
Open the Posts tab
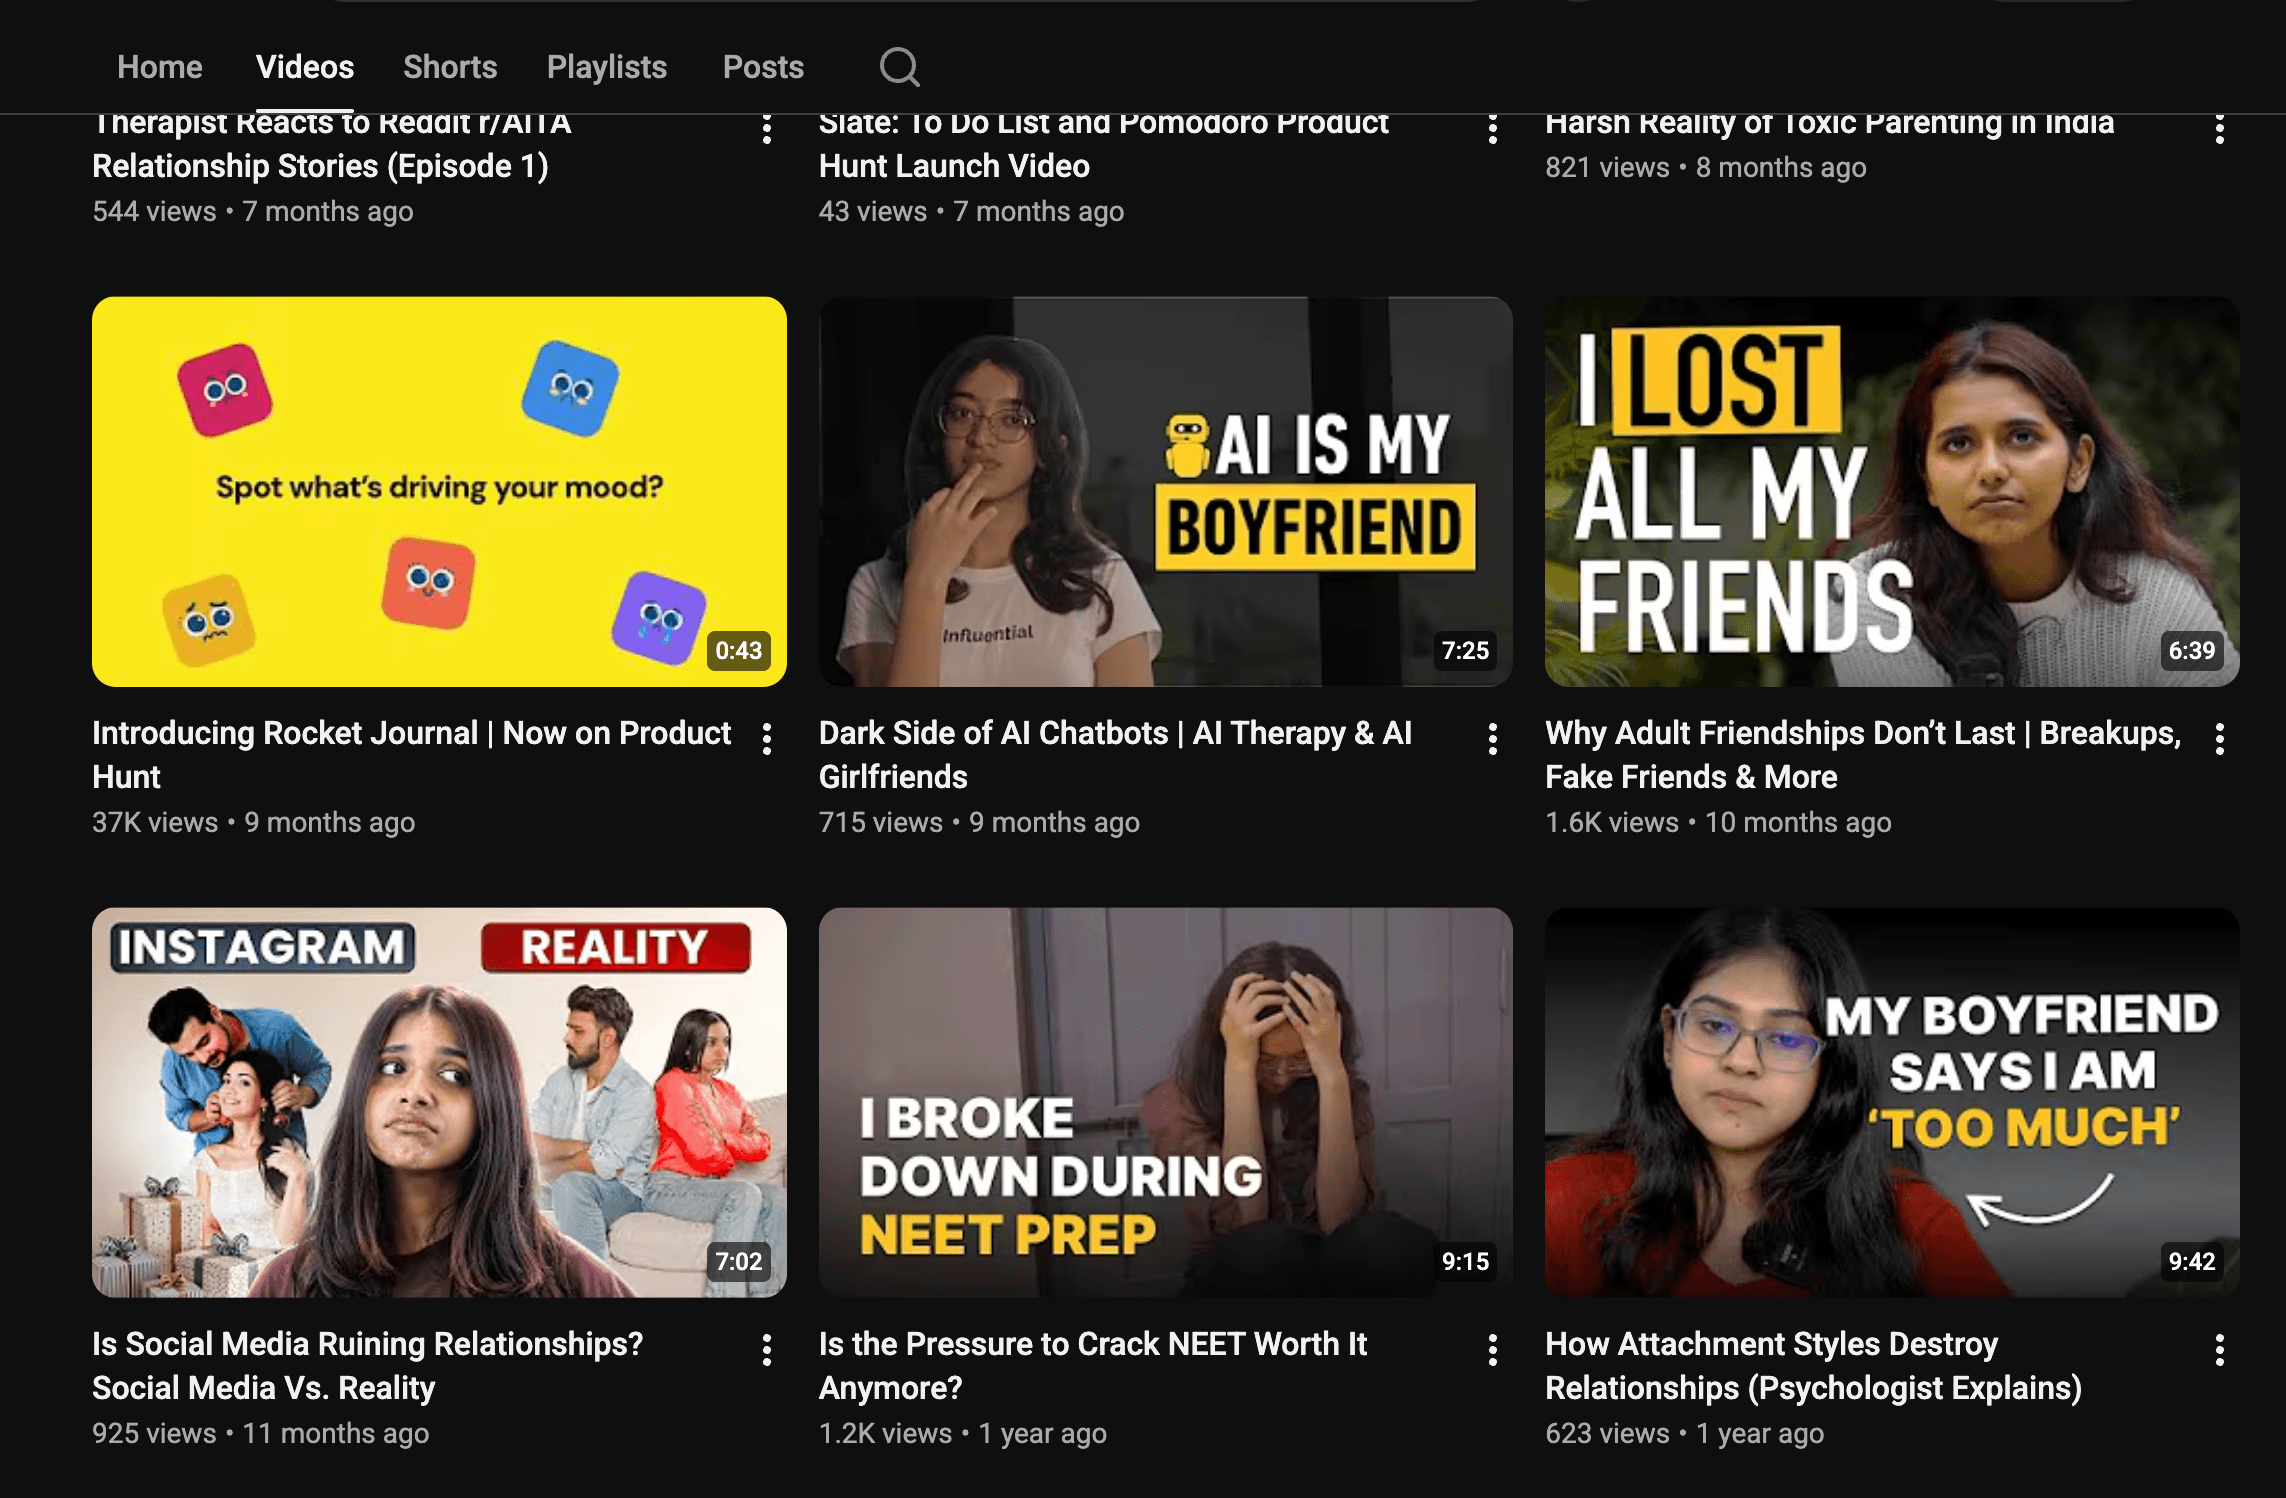[x=763, y=67]
